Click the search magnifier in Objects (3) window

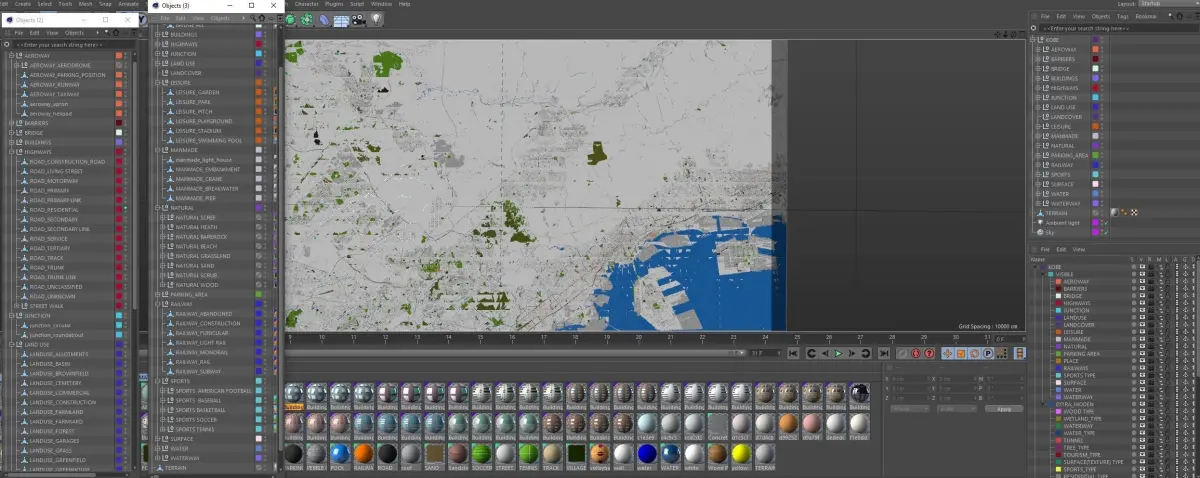(x=252, y=17)
